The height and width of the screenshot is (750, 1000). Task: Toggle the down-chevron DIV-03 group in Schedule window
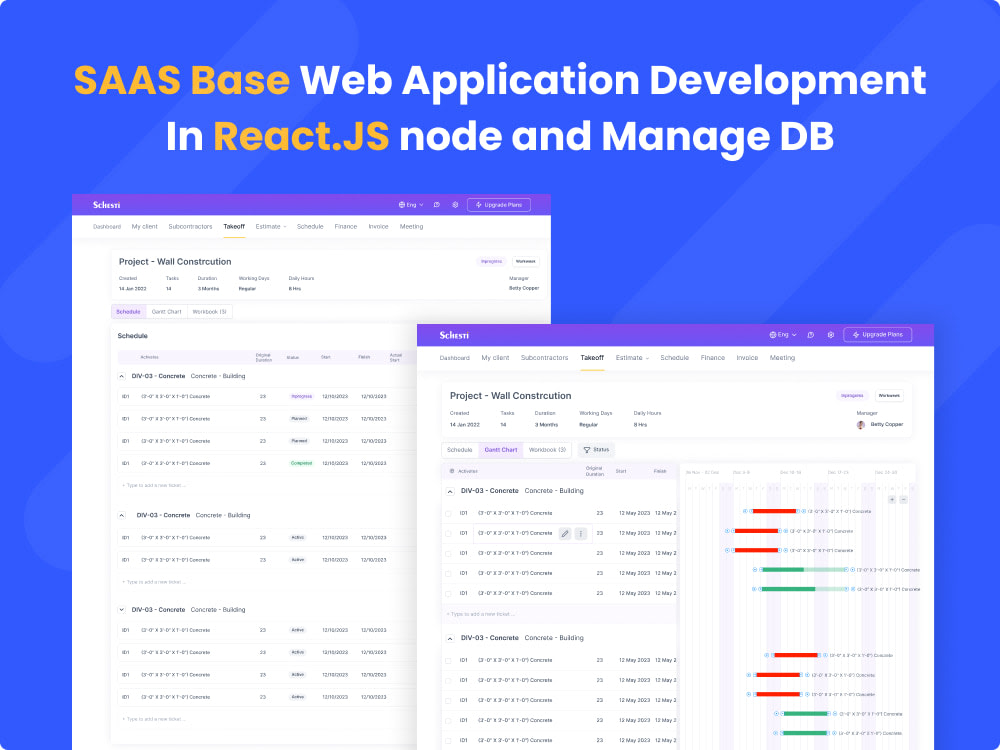coord(121,610)
